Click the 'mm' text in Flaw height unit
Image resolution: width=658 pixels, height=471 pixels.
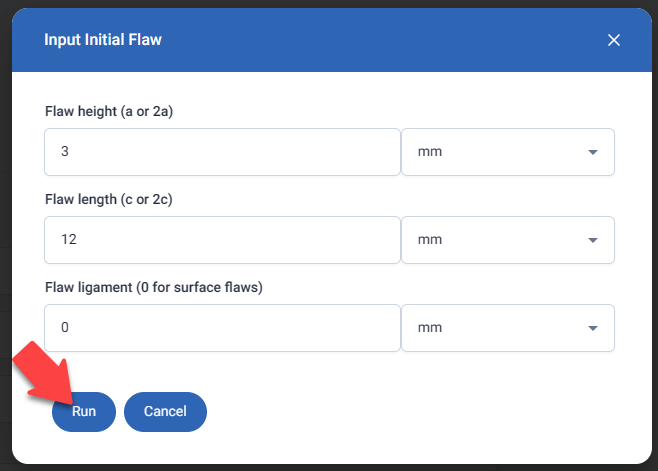pos(430,152)
